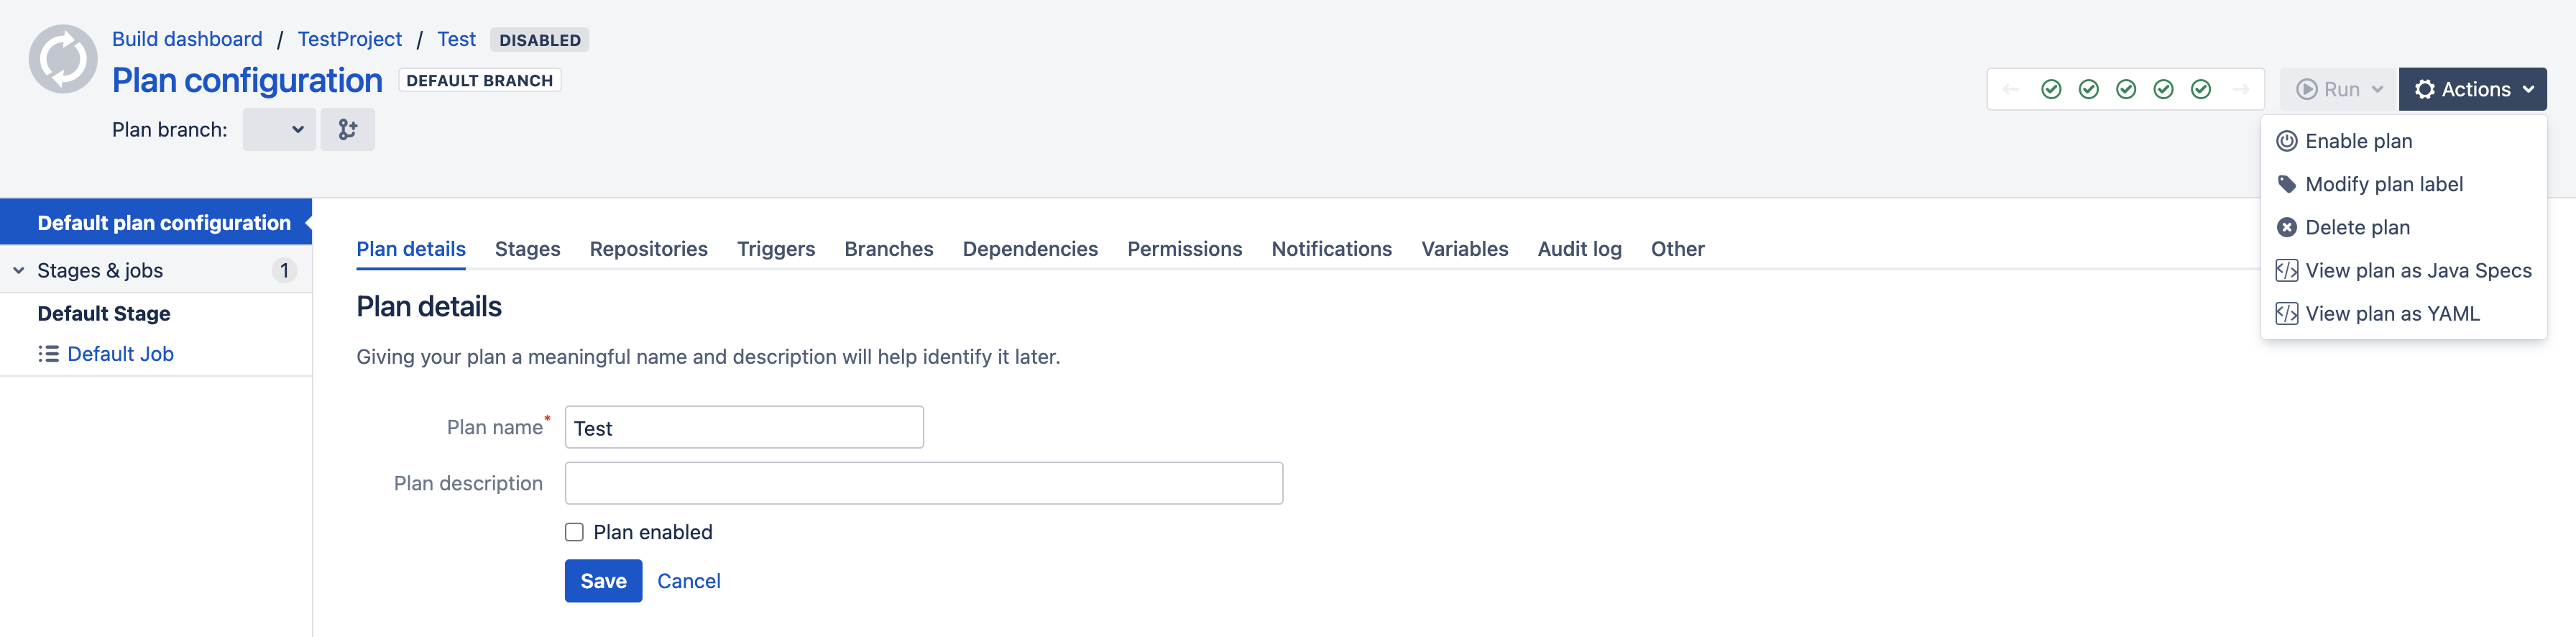This screenshot has width=2576, height=637.
Task: Open Modify plan label option
Action: 2383,185
